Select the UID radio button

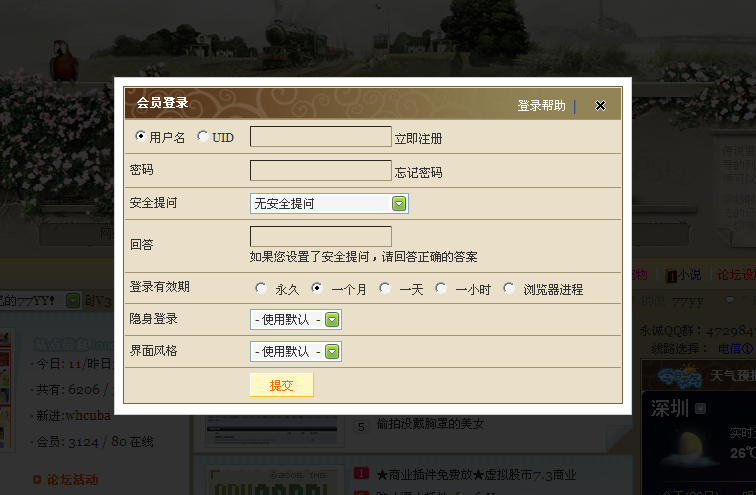(202, 136)
